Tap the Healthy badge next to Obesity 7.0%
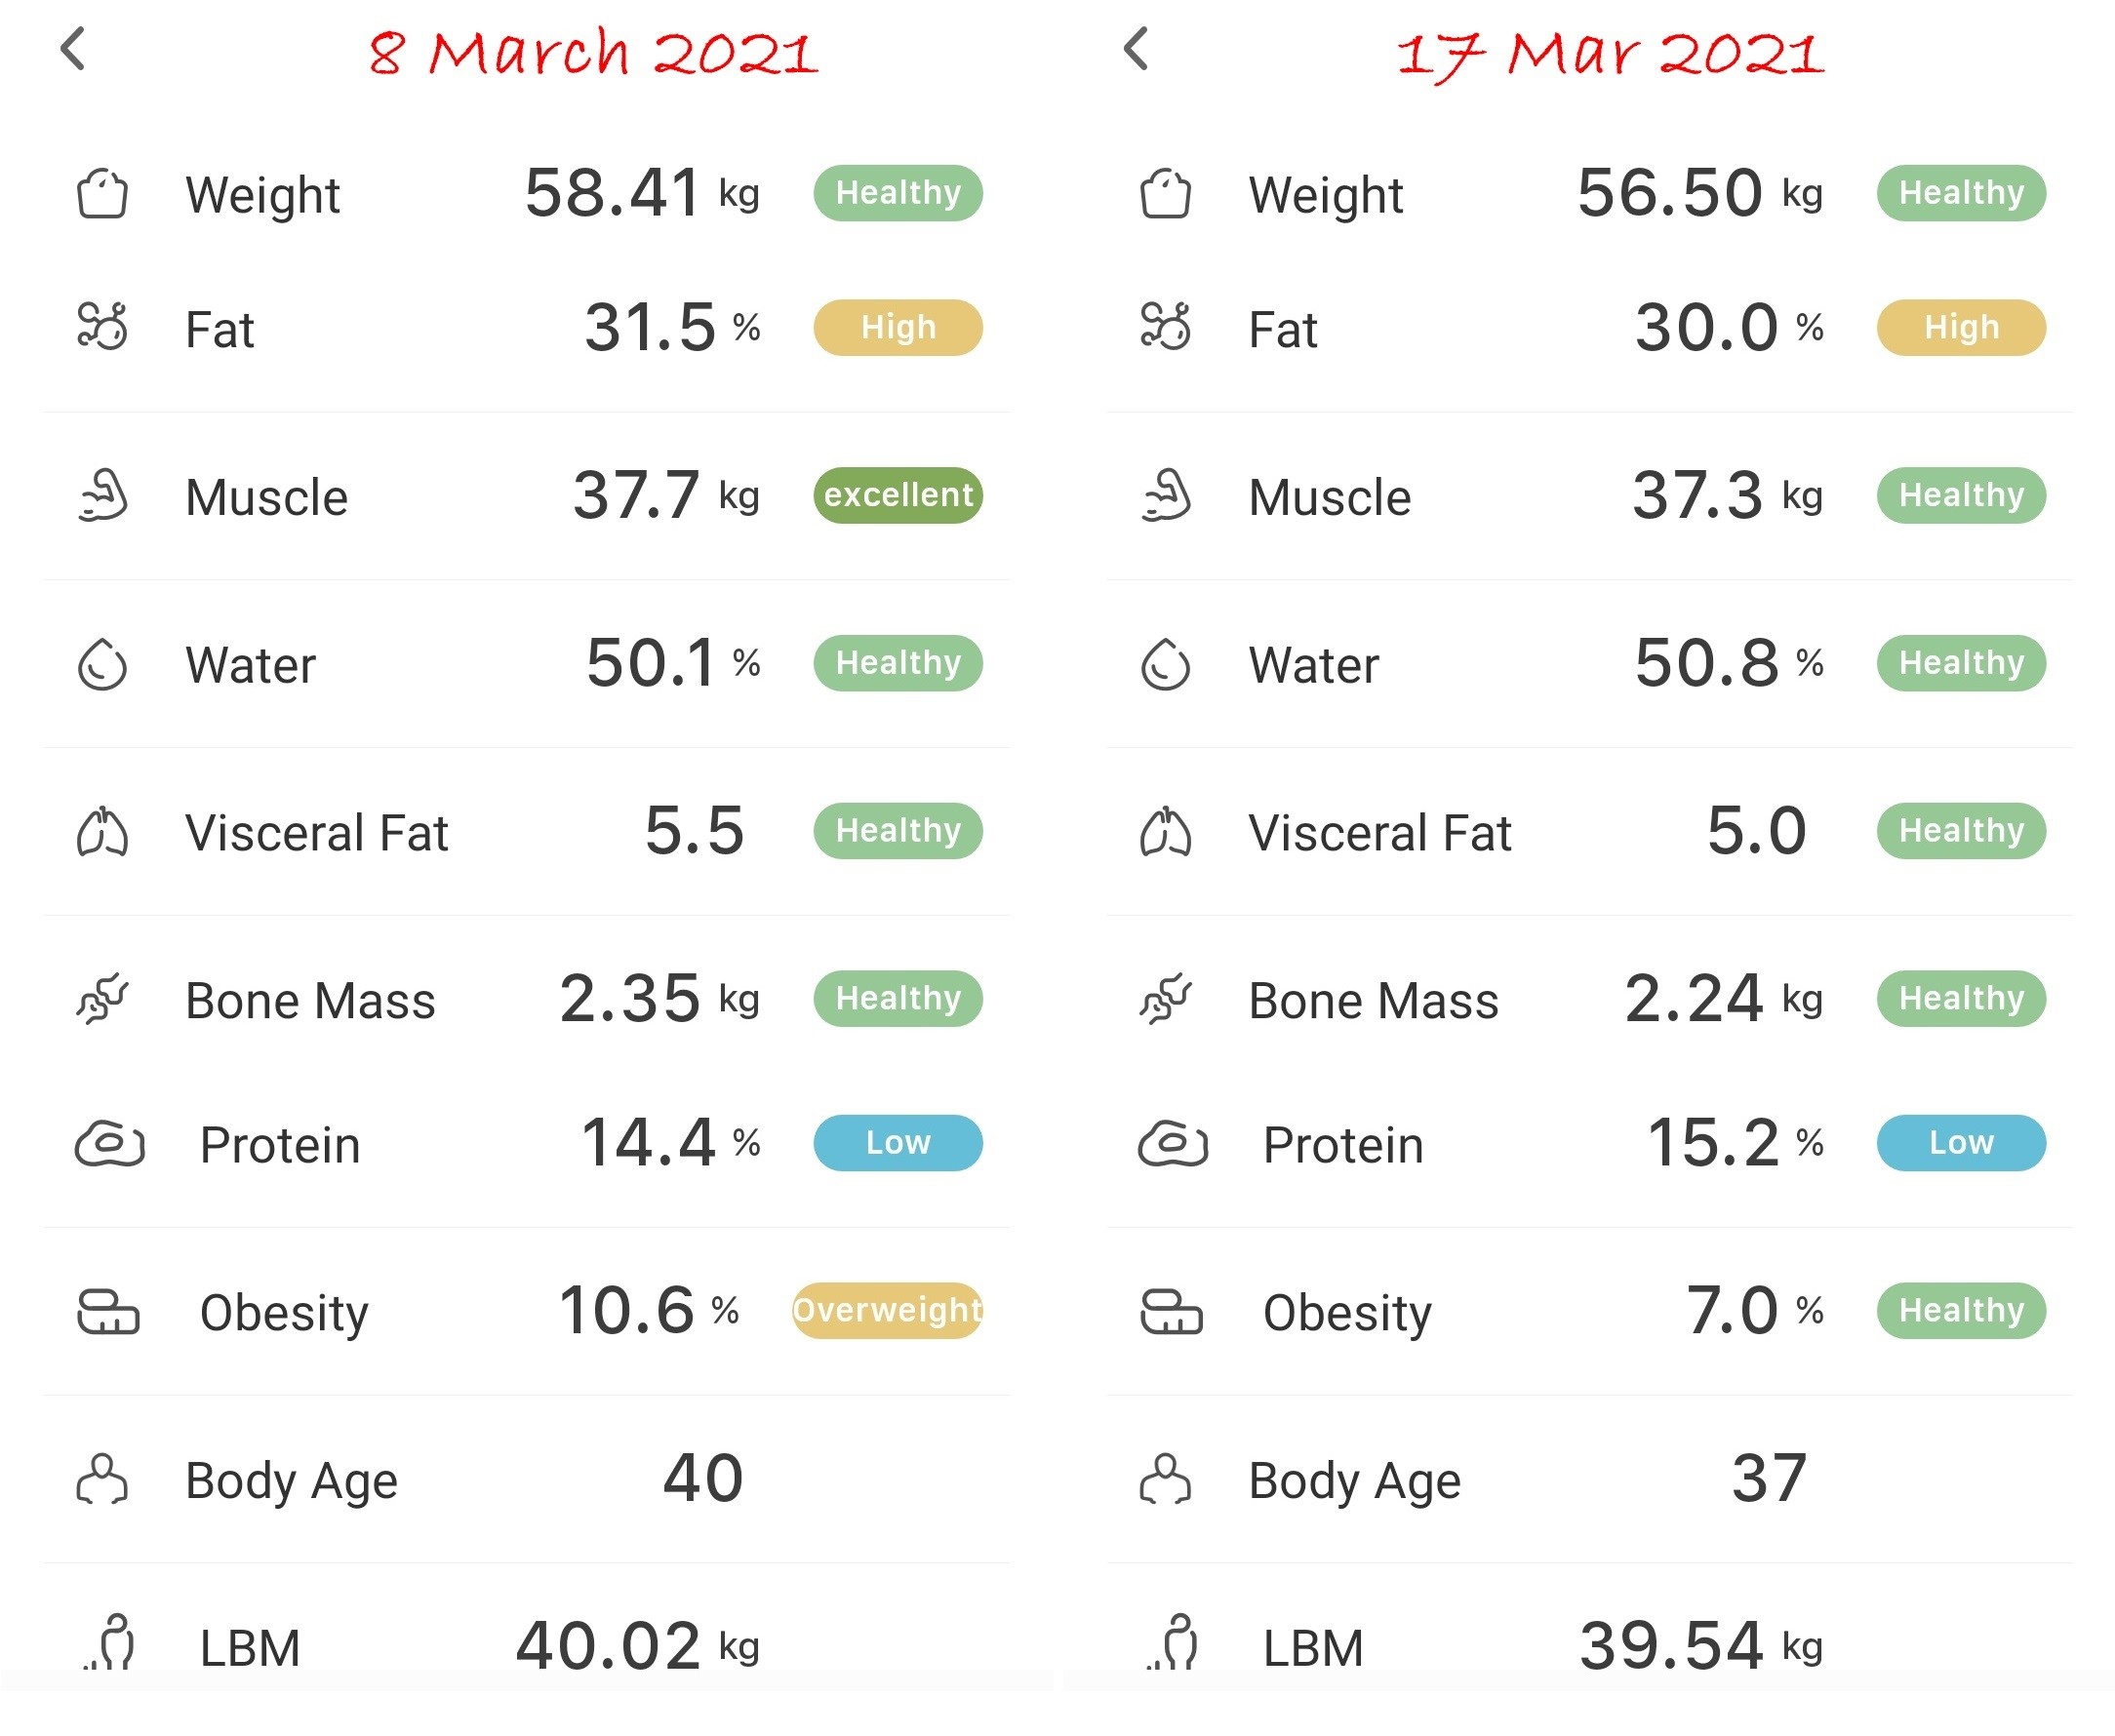Screen dimensions: 2115x1736 [x=1960, y=1310]
